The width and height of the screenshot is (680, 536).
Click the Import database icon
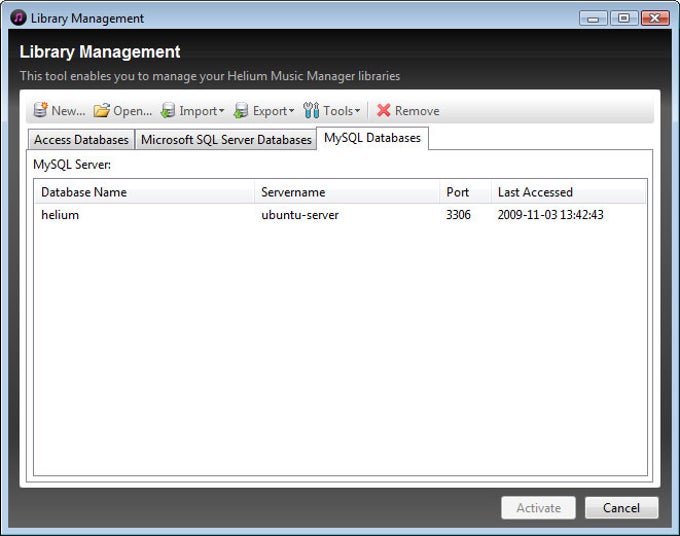click(x=168, y=110)
